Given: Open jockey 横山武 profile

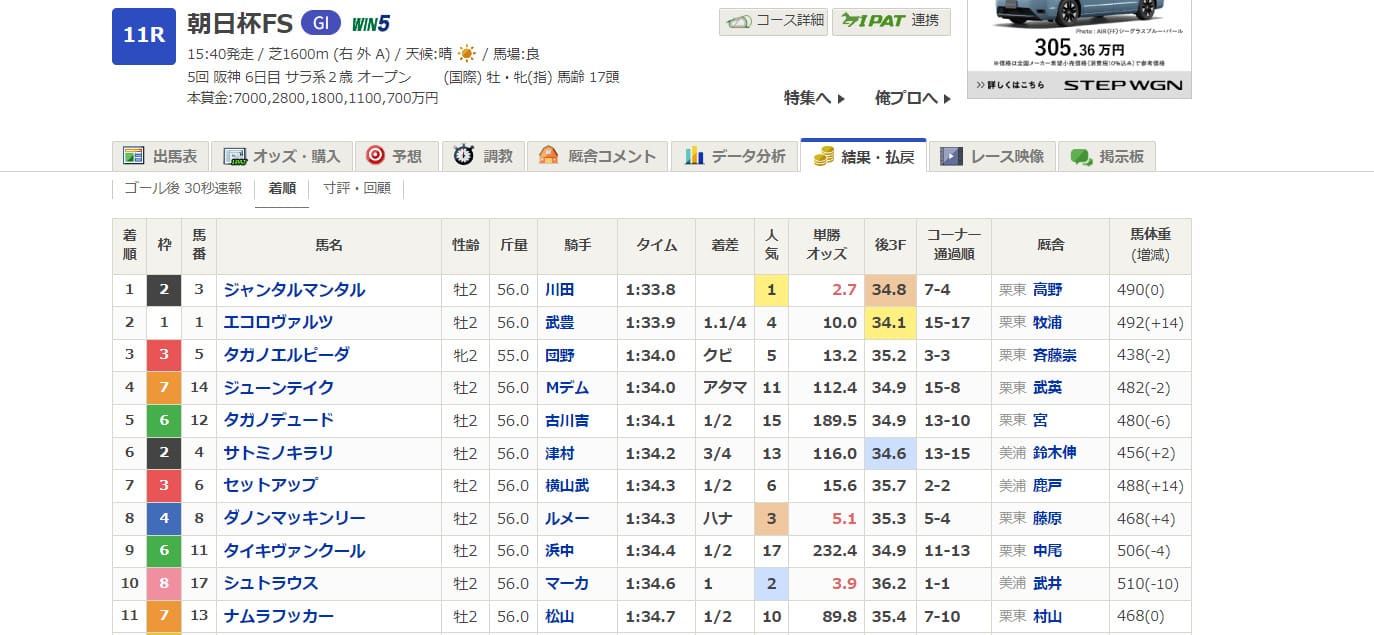Looking at the screenshot, I should pos(566,486).
